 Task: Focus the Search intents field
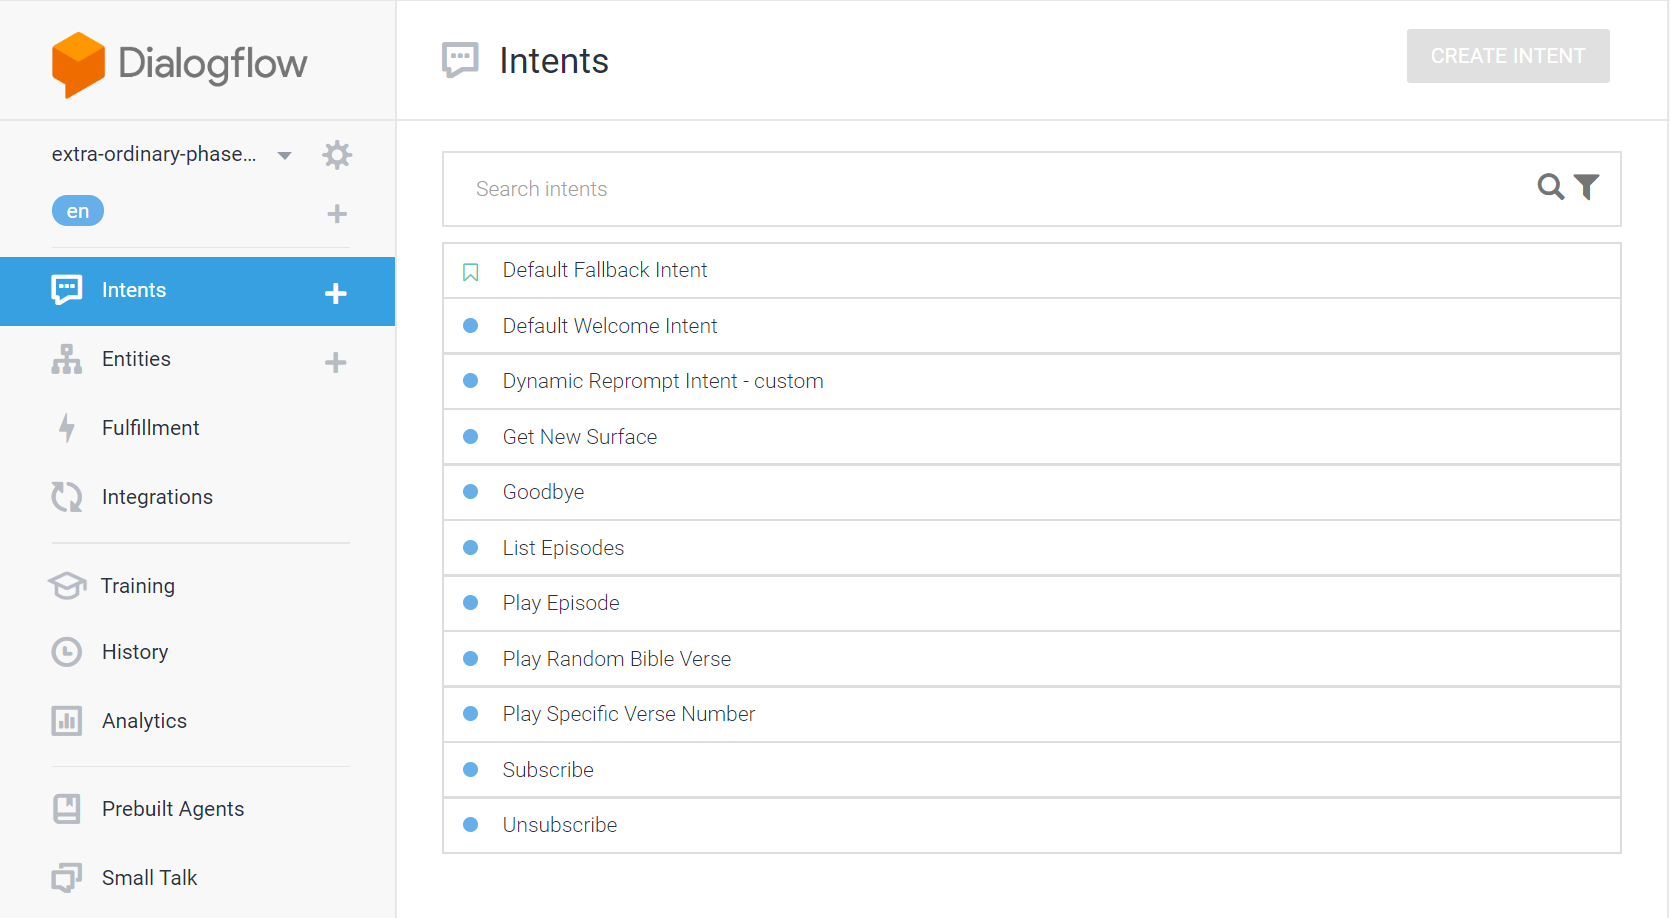[x=990, y=189]
